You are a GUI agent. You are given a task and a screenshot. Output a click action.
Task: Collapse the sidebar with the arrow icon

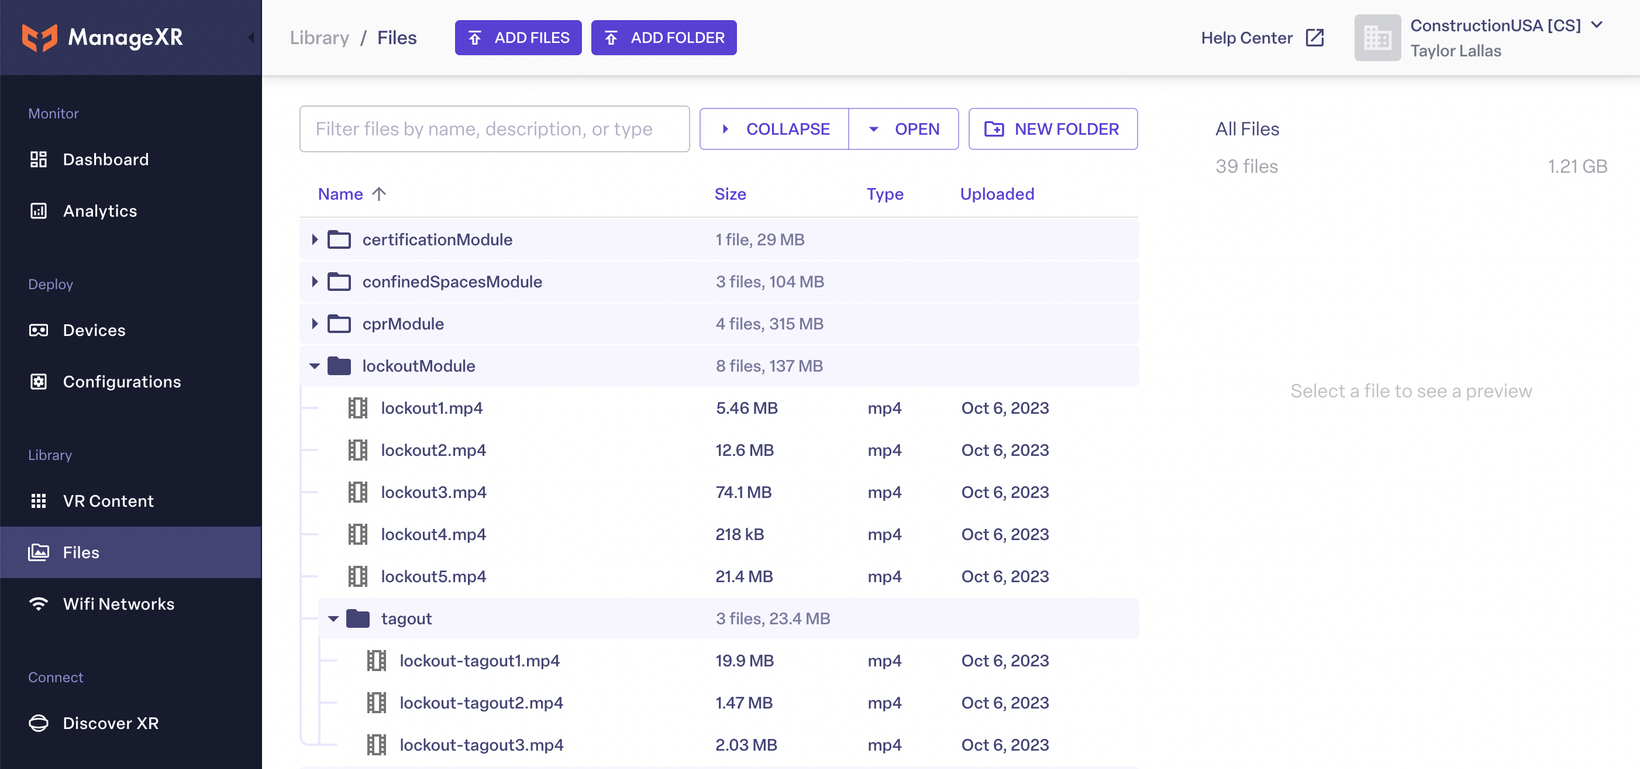(x=251, y=38)
